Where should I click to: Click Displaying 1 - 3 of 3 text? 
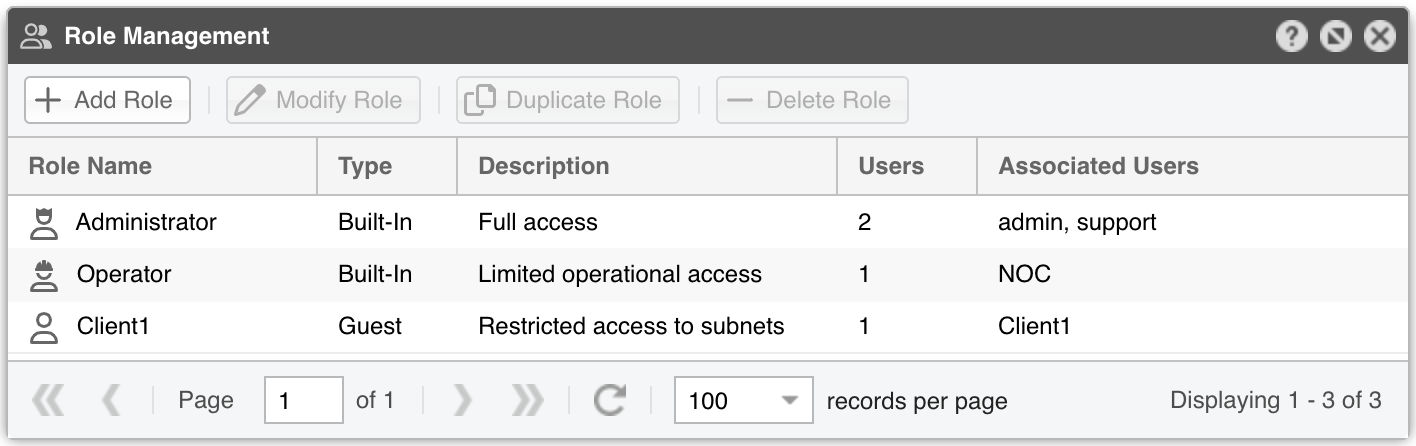pos(1276,401)
